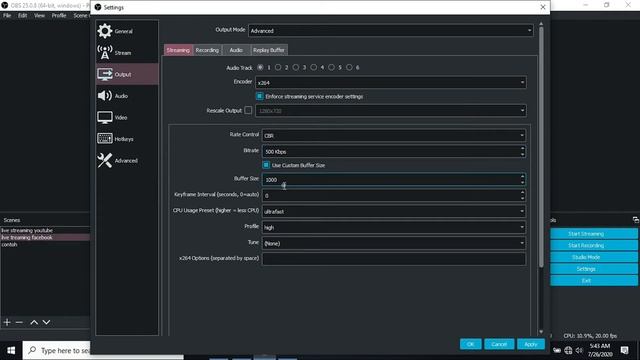The width and height of the screenshot is (640, 360).
Task: Click the x264 Options text field
Action: [393, 259]
